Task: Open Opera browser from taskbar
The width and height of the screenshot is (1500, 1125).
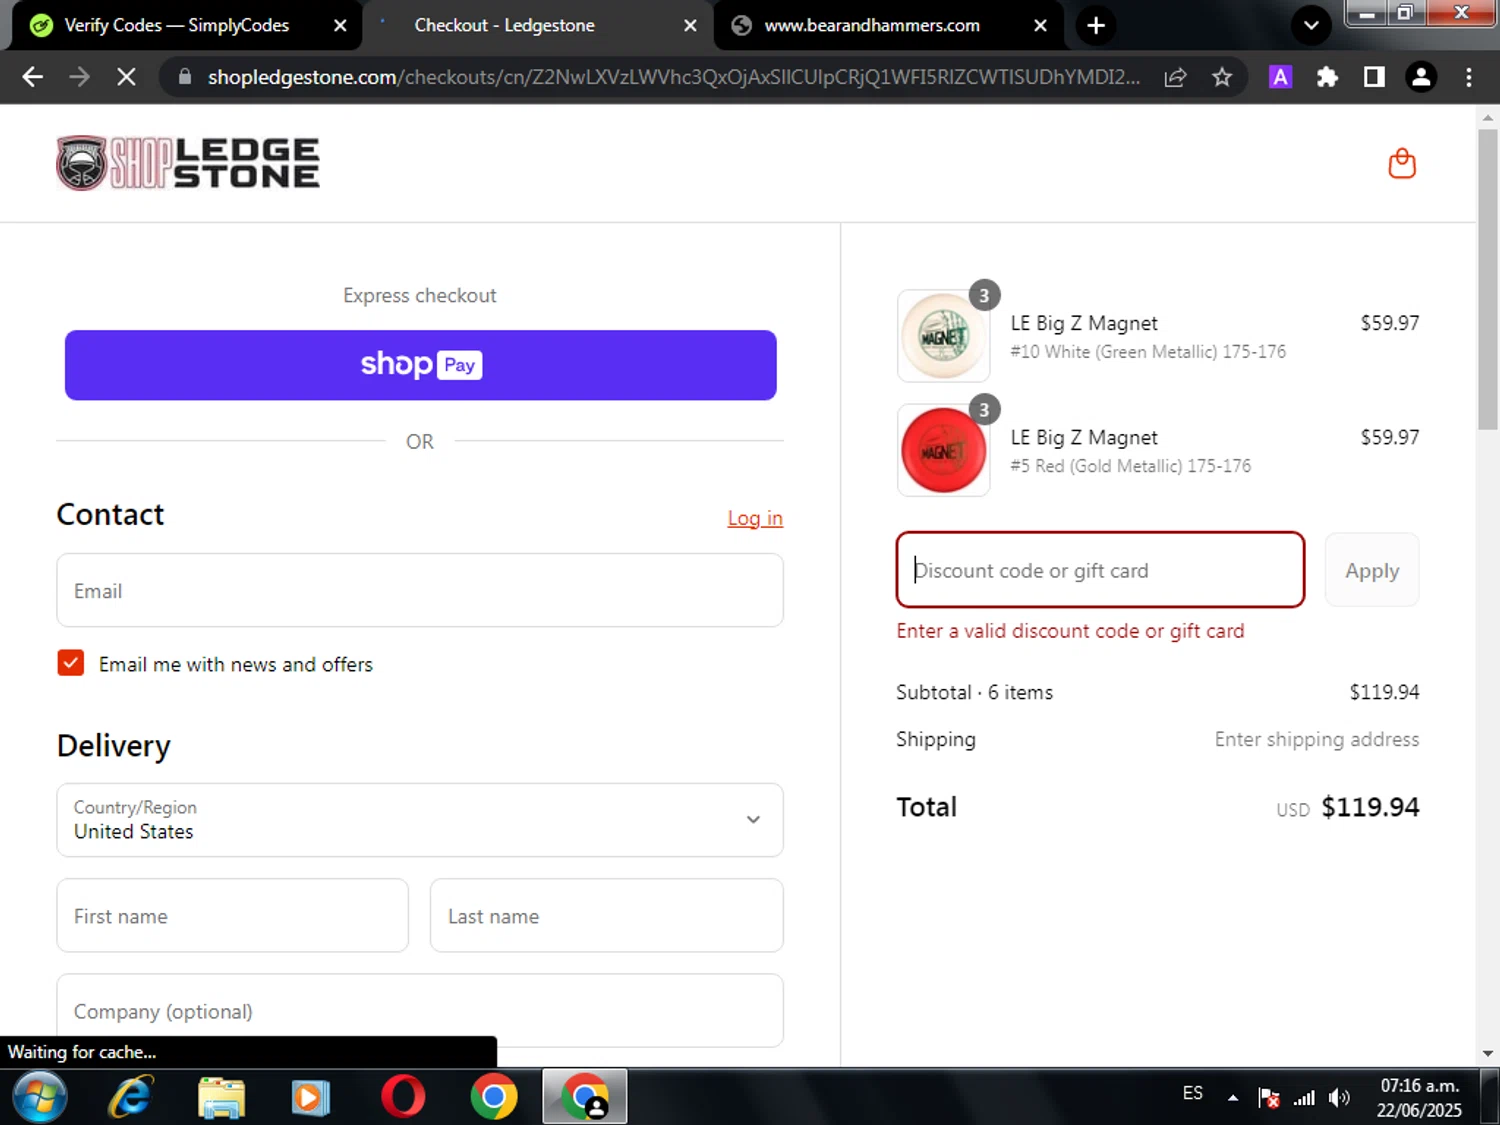Action: [x=403, y=1097]
